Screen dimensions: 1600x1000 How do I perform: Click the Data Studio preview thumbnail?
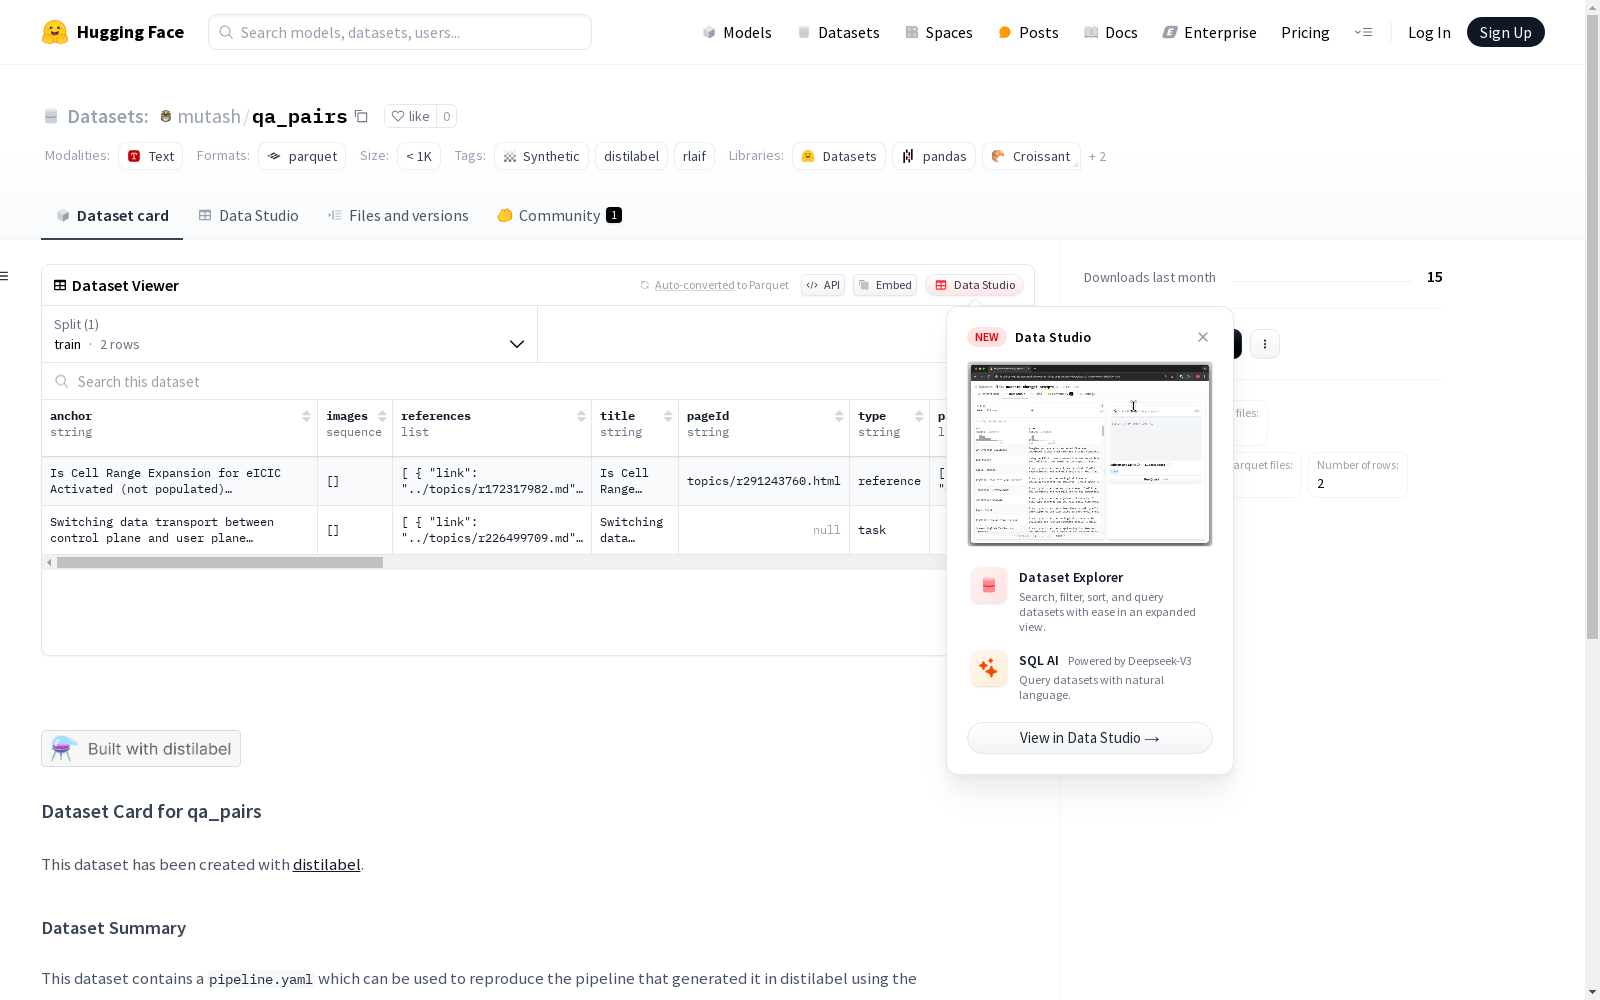[x=1090, y=454]
